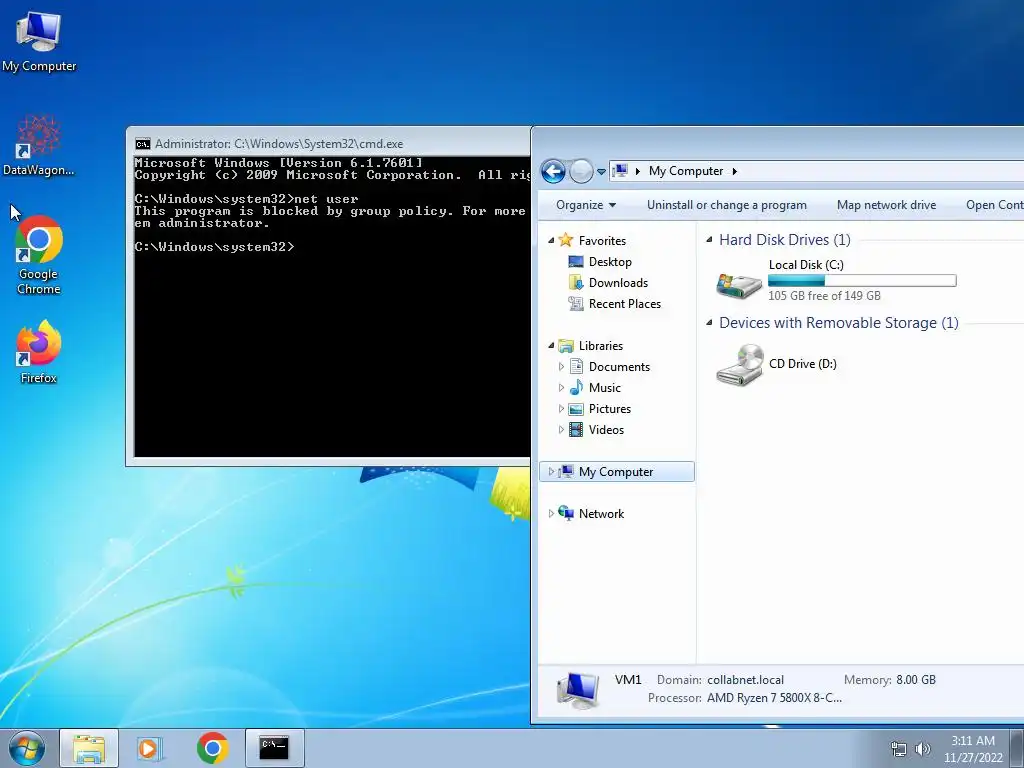The height and width of the screenshot is (768, 1024).
Task: Click AMD Ryzen 7 5800X processor text
Action: click(x=774, y=698)
